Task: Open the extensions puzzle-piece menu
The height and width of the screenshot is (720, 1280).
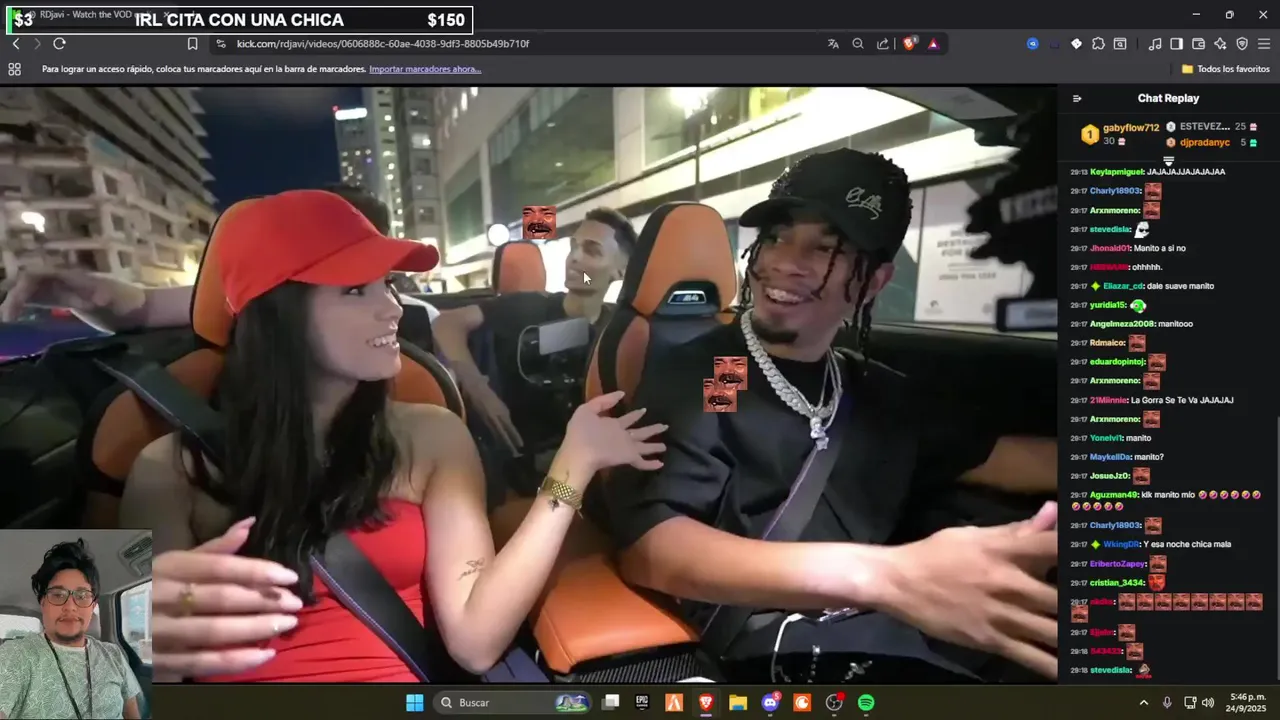Action: [1098, 44]
